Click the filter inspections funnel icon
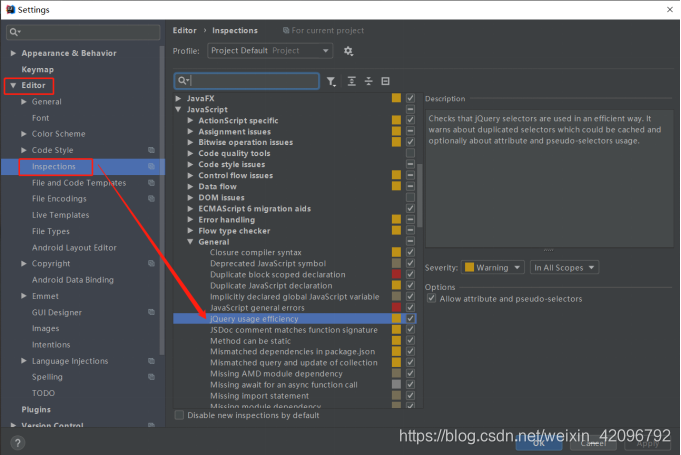 tap(331, 81)
